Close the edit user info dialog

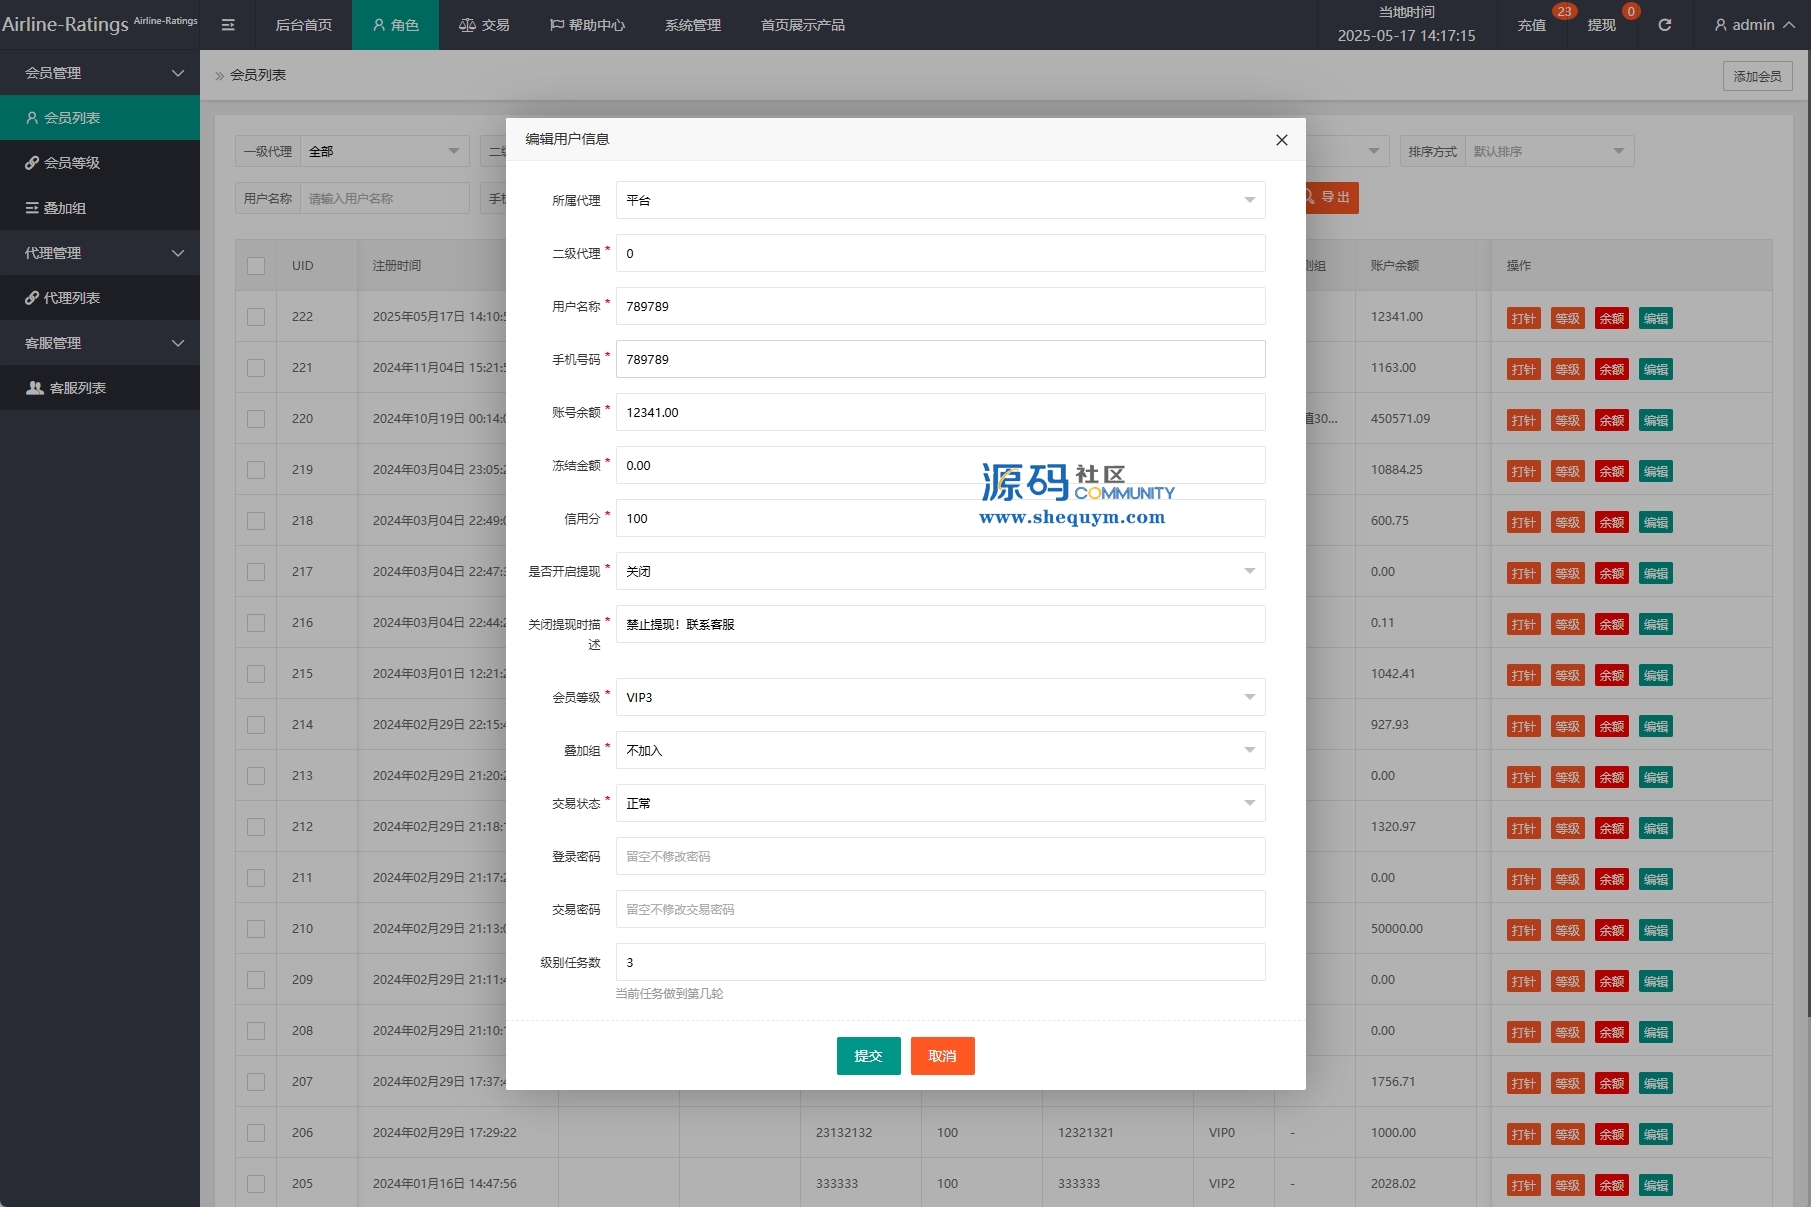1281,140
